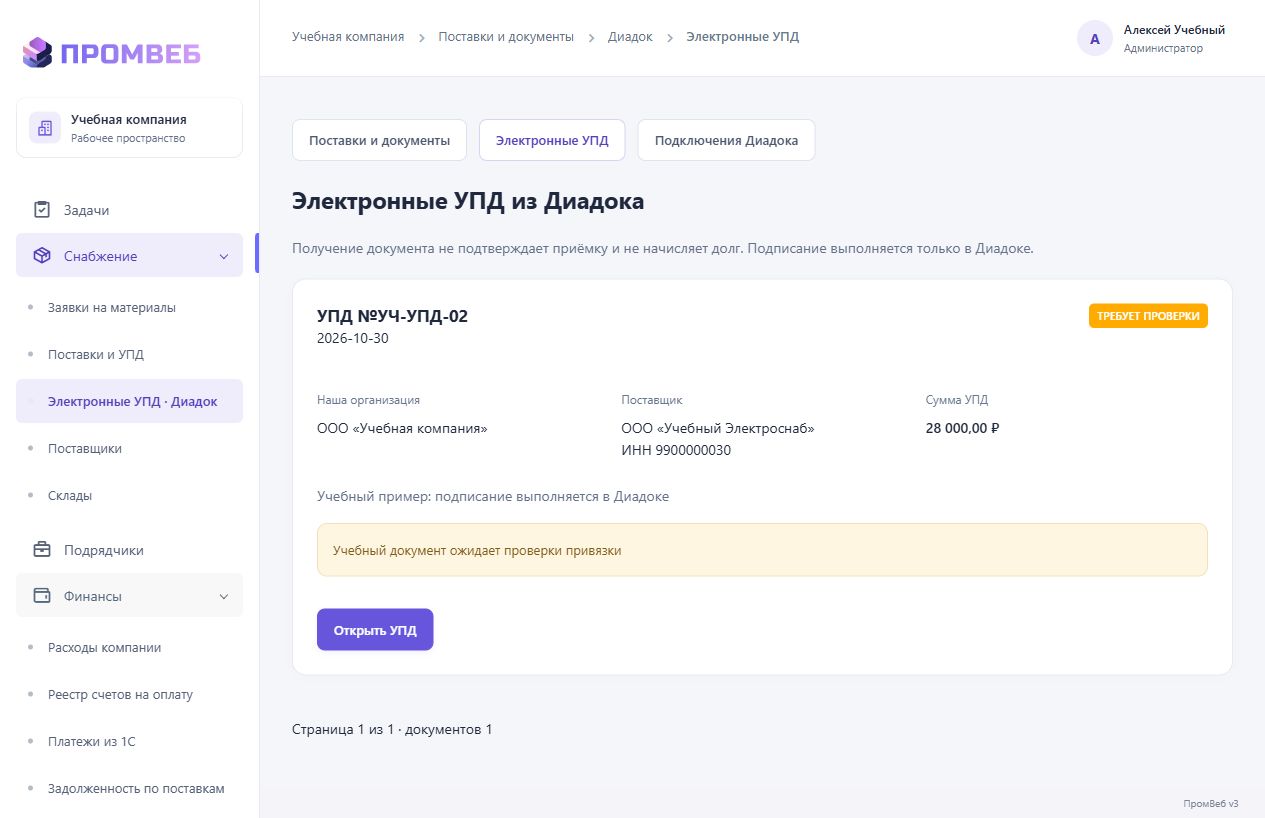
Task: Click the УПД №УЧ-УПД-02 title
Action: coord(392,316)
